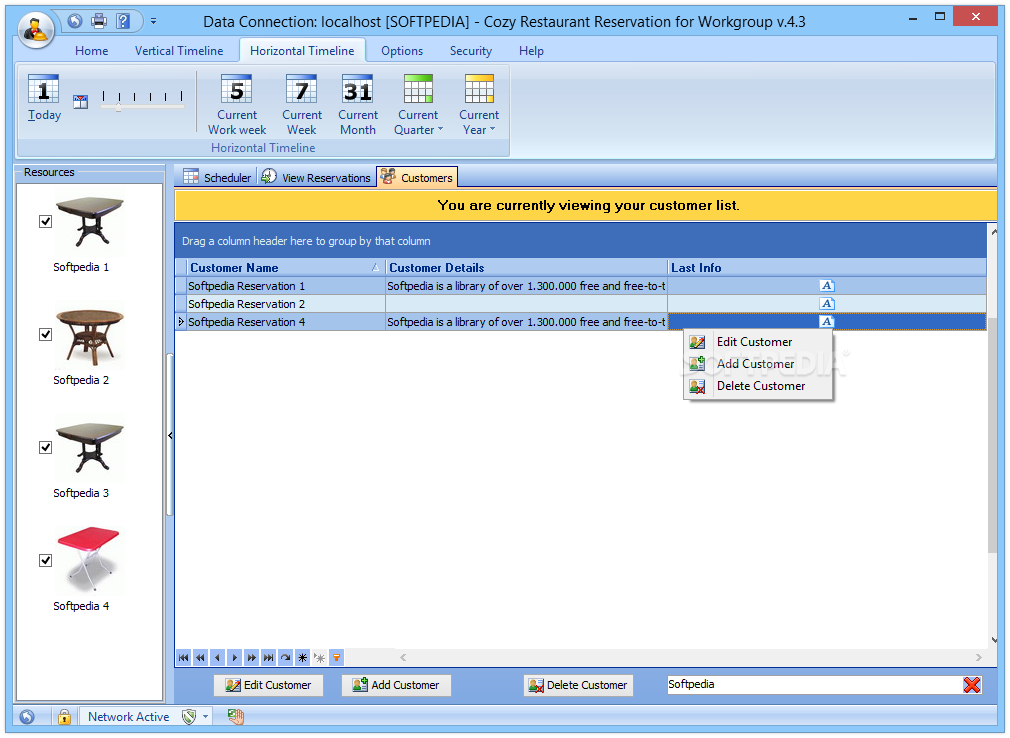Choose Delete Customer from the context menu
Screen dimensions: 1010x738
pyautogui.click(x=758, y=386)
